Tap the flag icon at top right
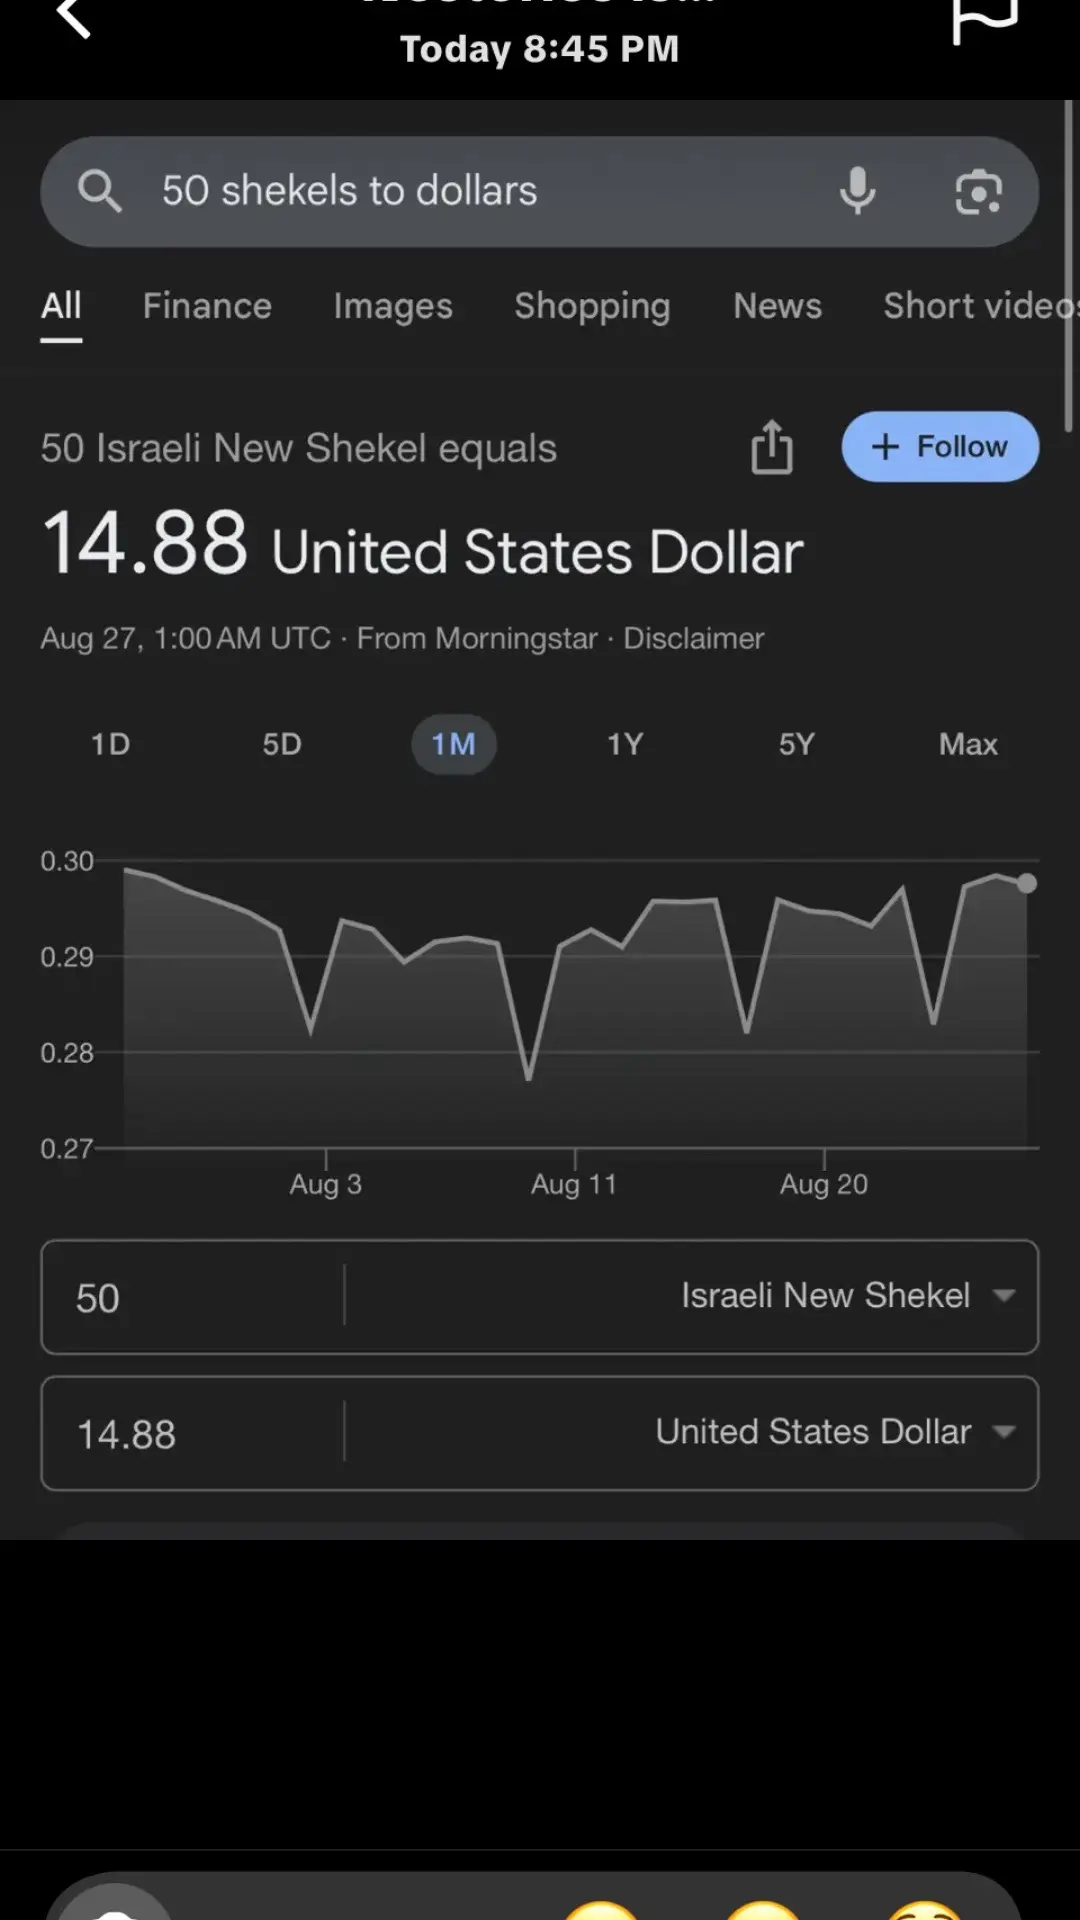1080x1920 pixels. coord(984,18)
